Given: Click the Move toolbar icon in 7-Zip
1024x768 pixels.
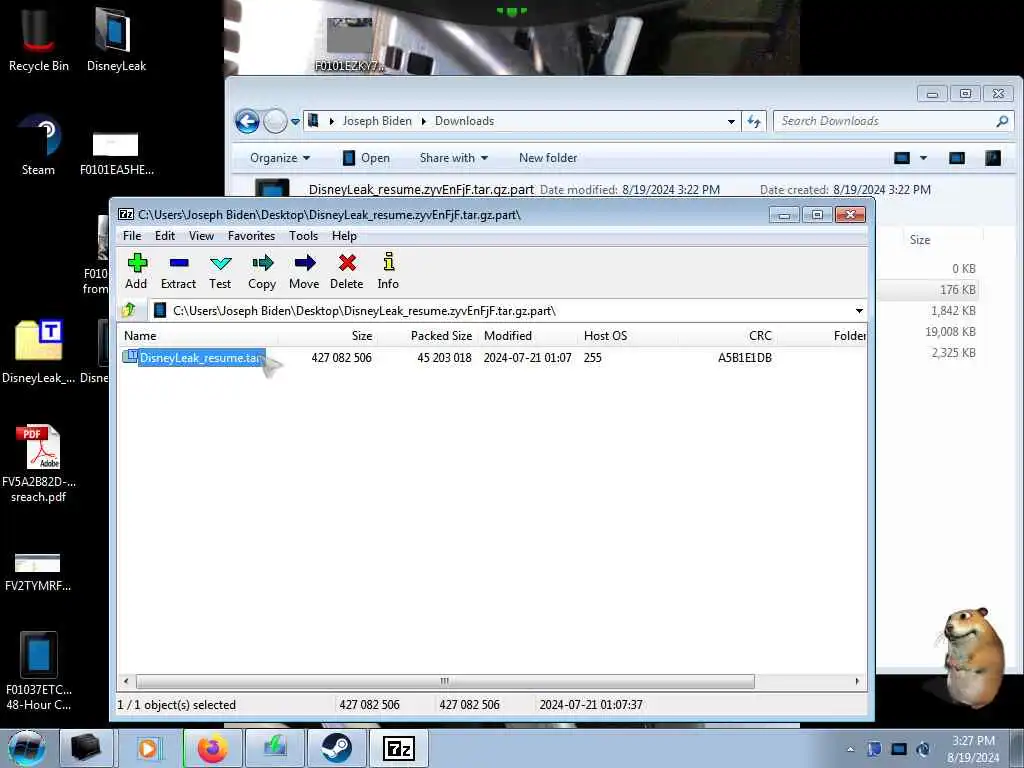Looking at the screenshot, I should point(304,271).
